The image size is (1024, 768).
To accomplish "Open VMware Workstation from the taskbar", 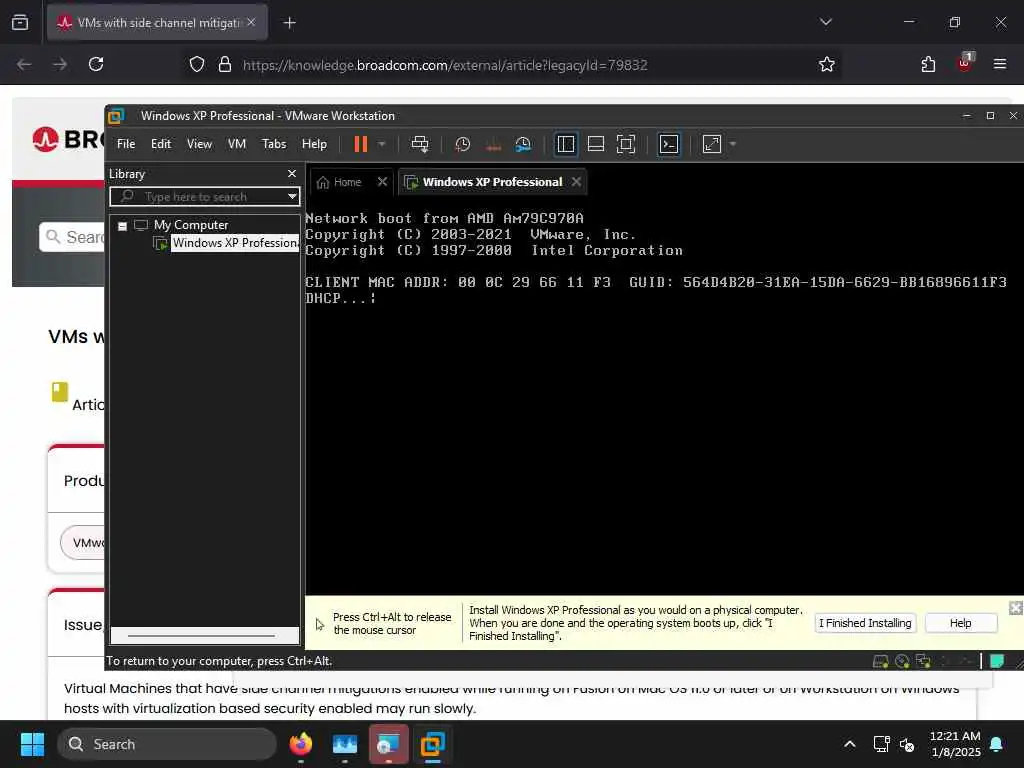I will (x=432, y=744).
